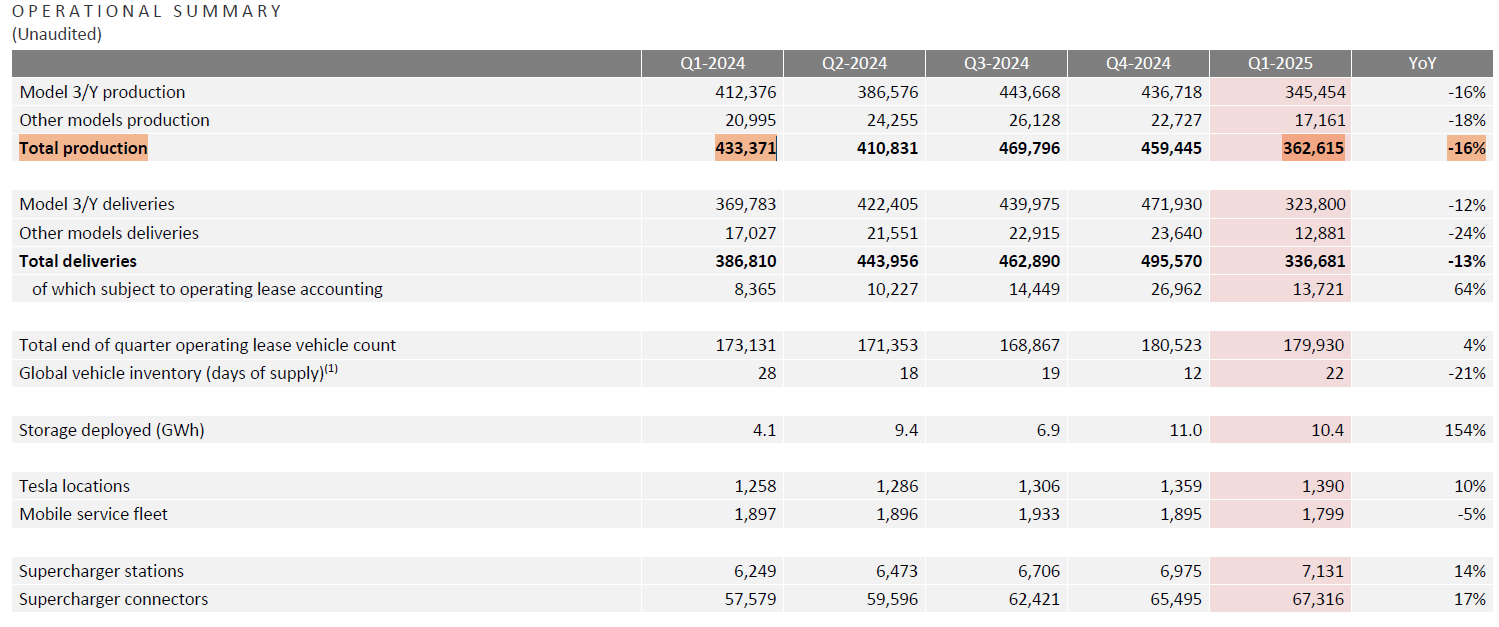Select the Q4-2024 column header
Image resolution: width=1499 pixels, height=627 pixels.
tap(1138, 63)
